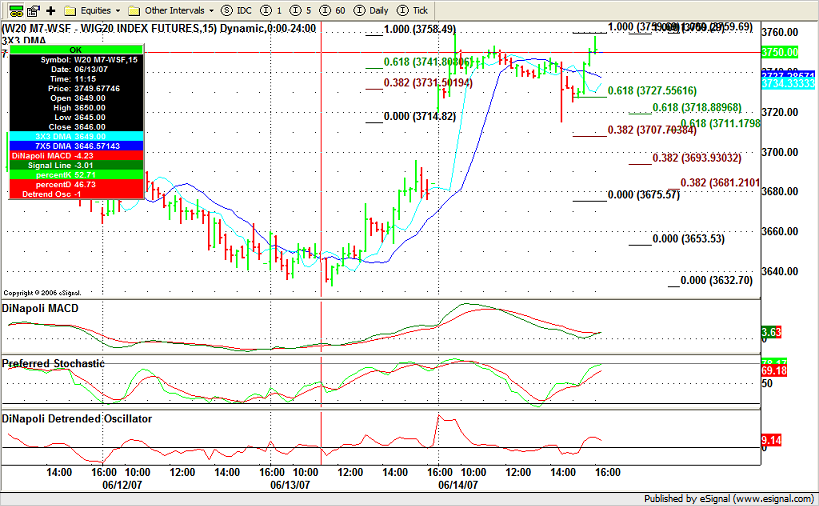Viewport: 819px width, 506px height.
Task: Click the Other Intervals folder icon
Action: [133, 10]
